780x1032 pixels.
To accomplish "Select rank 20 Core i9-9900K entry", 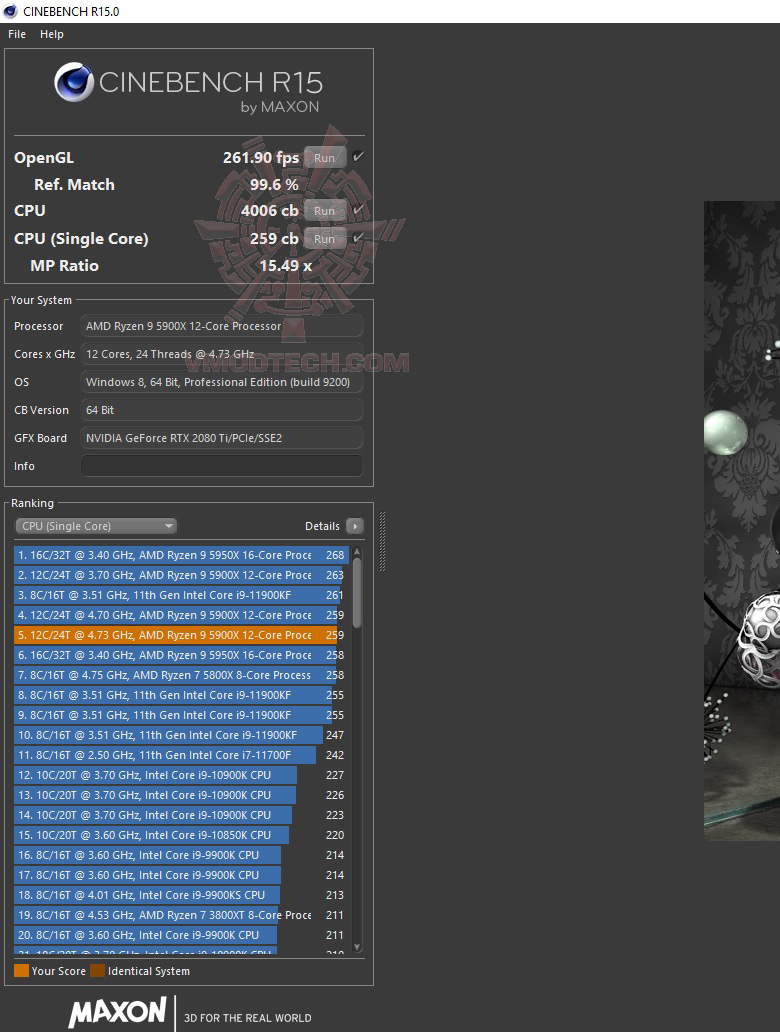I will [x=181, y=935].
